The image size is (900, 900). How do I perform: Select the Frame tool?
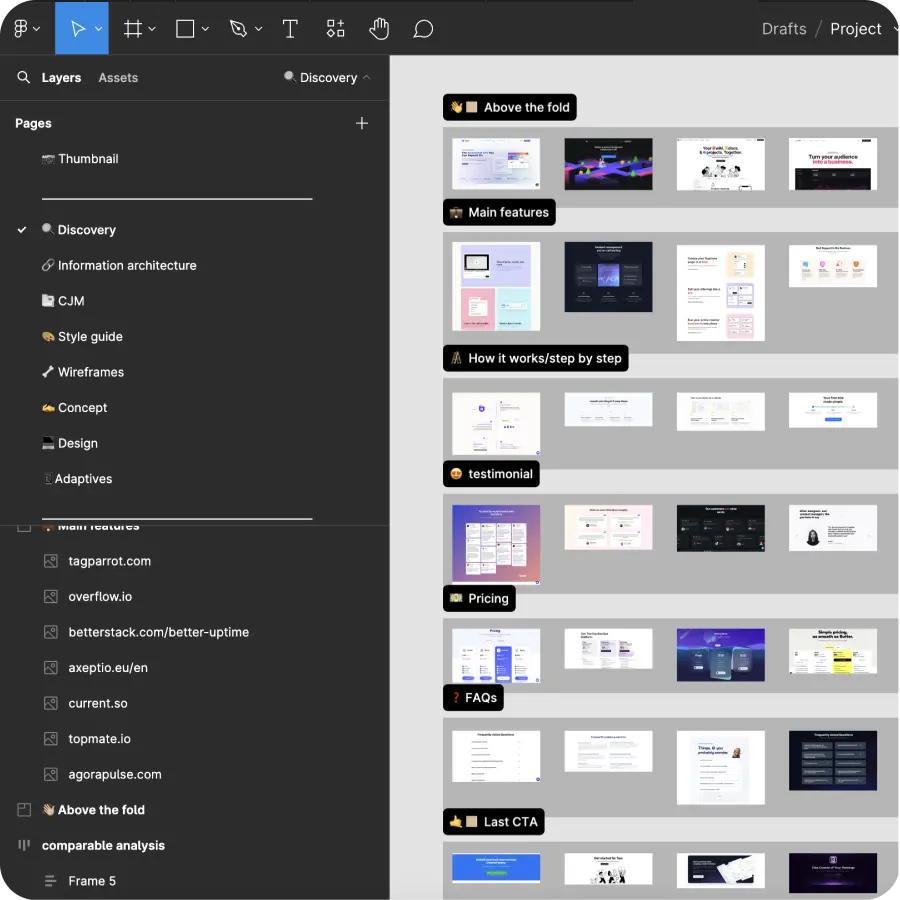[131, 28]
